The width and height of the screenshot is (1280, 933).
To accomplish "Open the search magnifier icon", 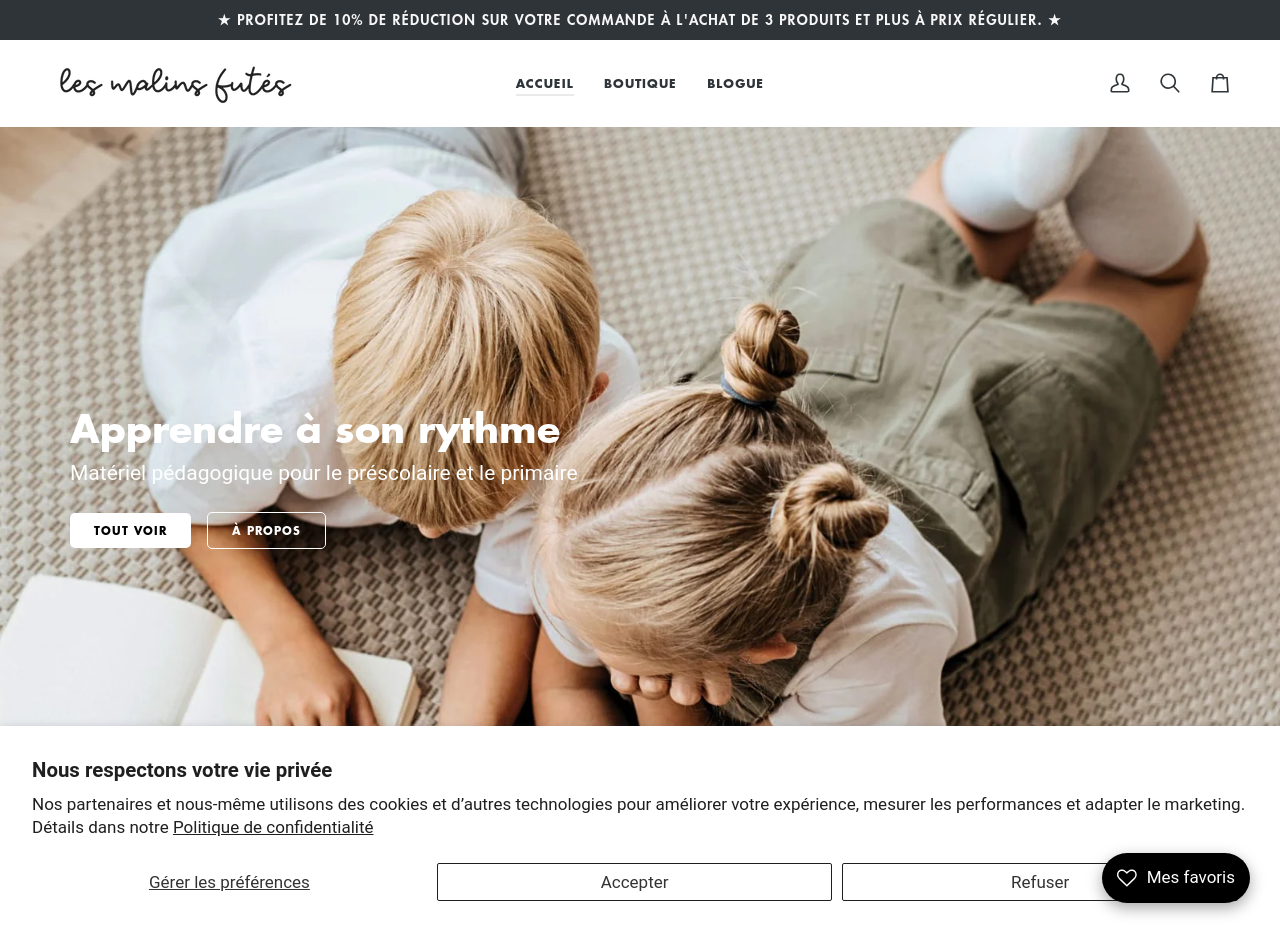I will 1170,83.
